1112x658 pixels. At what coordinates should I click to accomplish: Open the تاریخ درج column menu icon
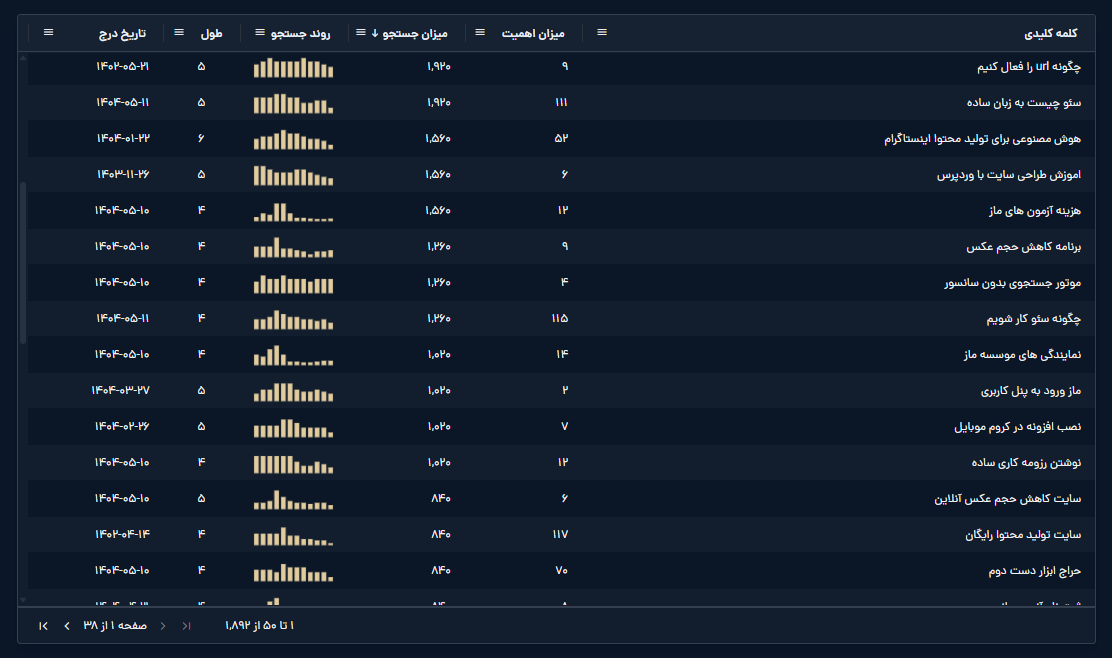point(48,33)
